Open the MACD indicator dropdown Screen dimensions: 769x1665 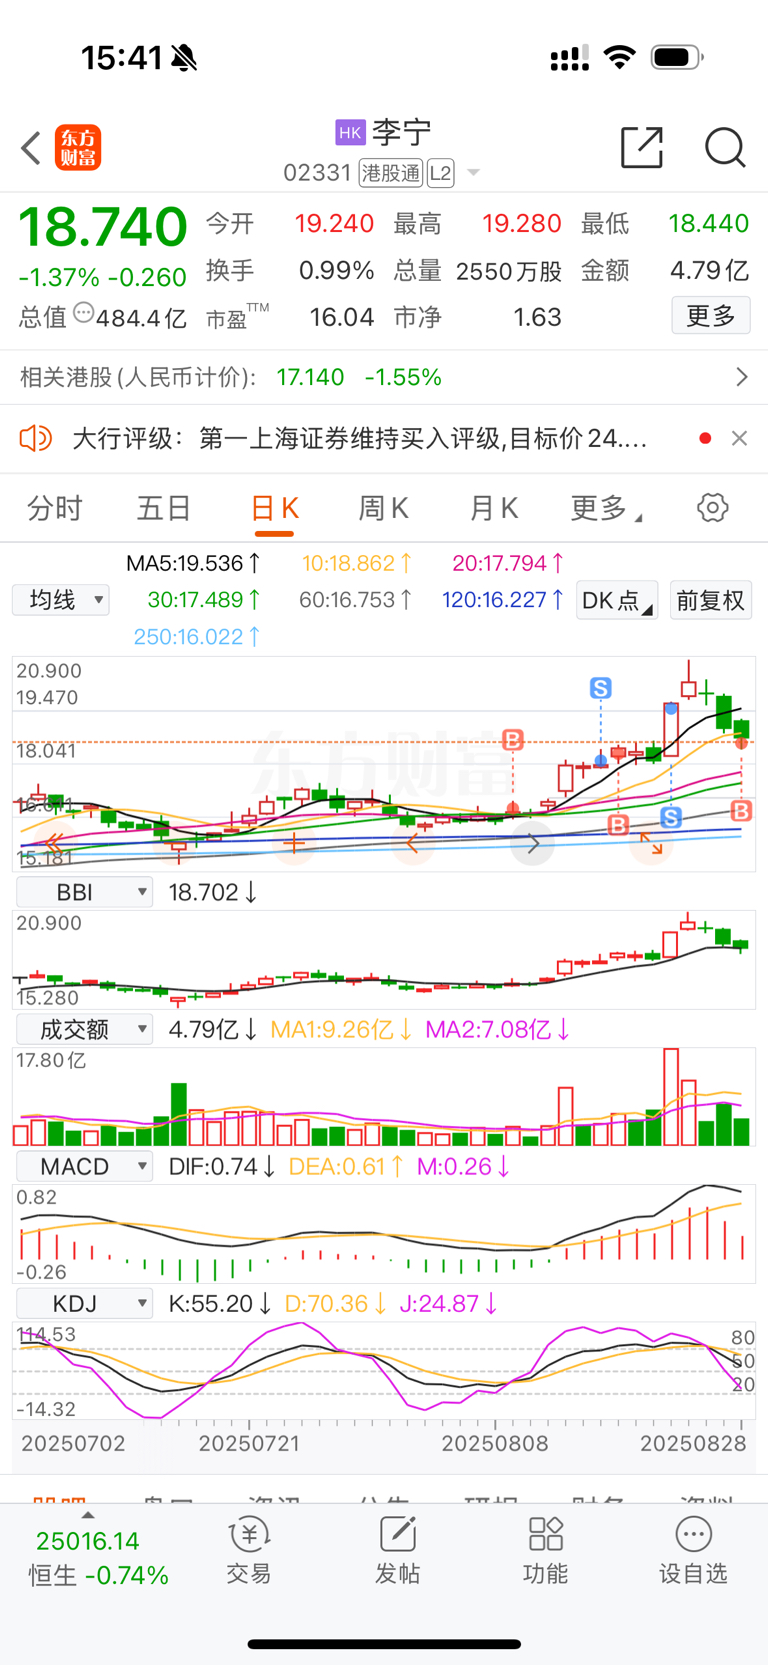[84, 1166]
